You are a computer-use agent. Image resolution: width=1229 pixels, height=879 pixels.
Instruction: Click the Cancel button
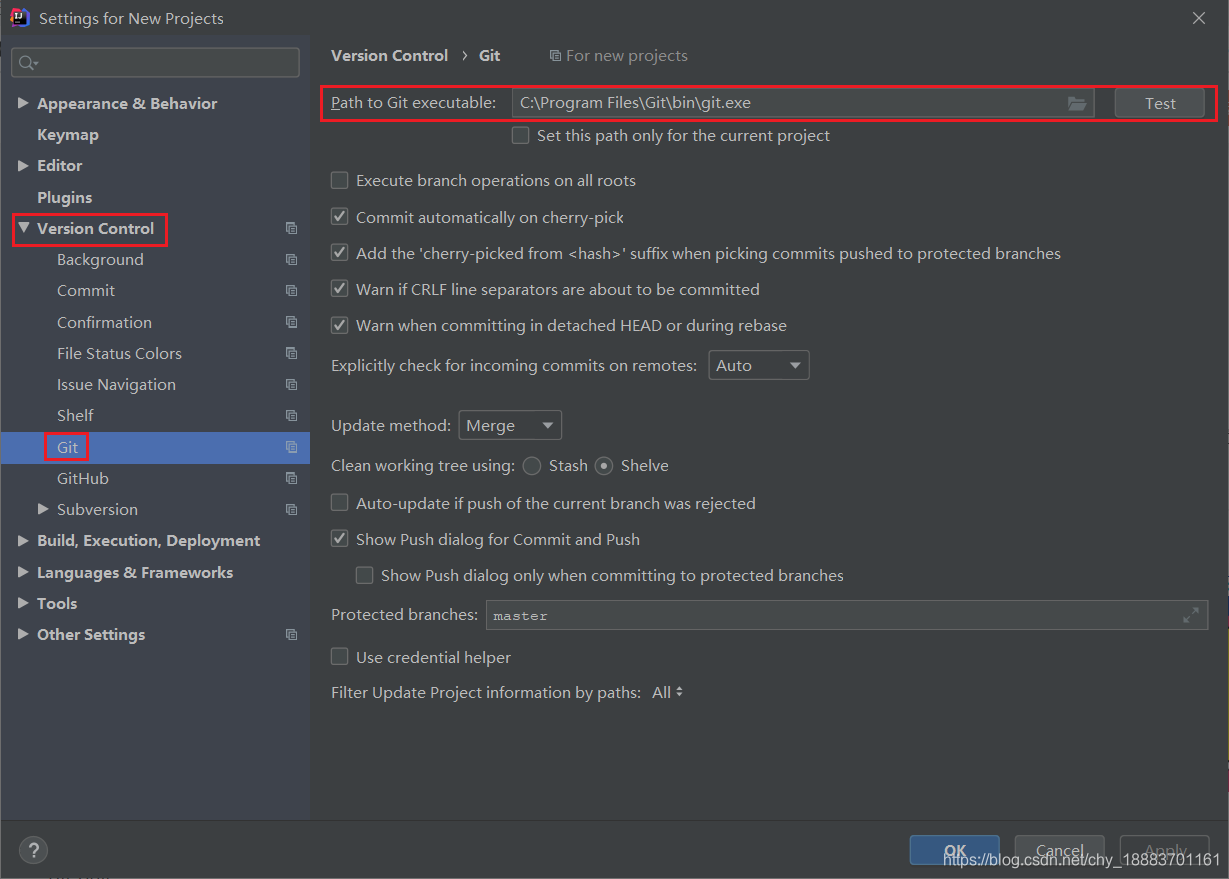coord(1059,850)
